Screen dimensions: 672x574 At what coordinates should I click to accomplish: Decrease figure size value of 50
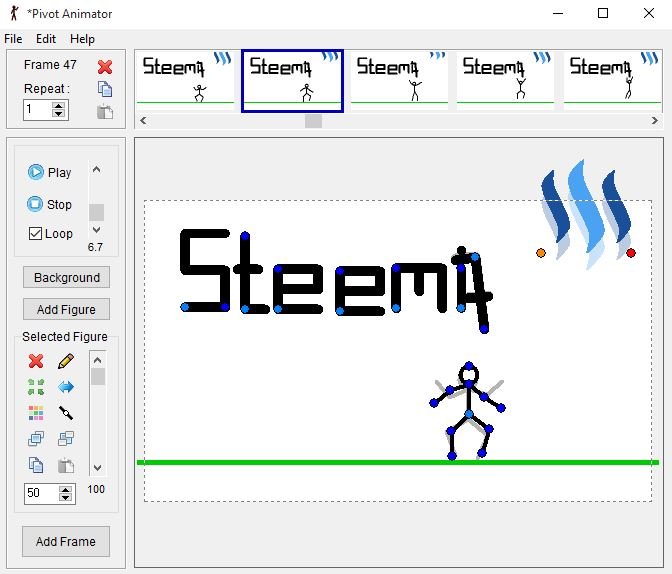pyautogui.click(x=65, y=498)
